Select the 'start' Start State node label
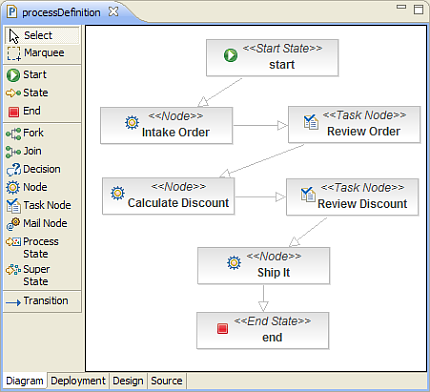Image resolution: width=430 pixels, height=392 pixels. coord(282,65)
